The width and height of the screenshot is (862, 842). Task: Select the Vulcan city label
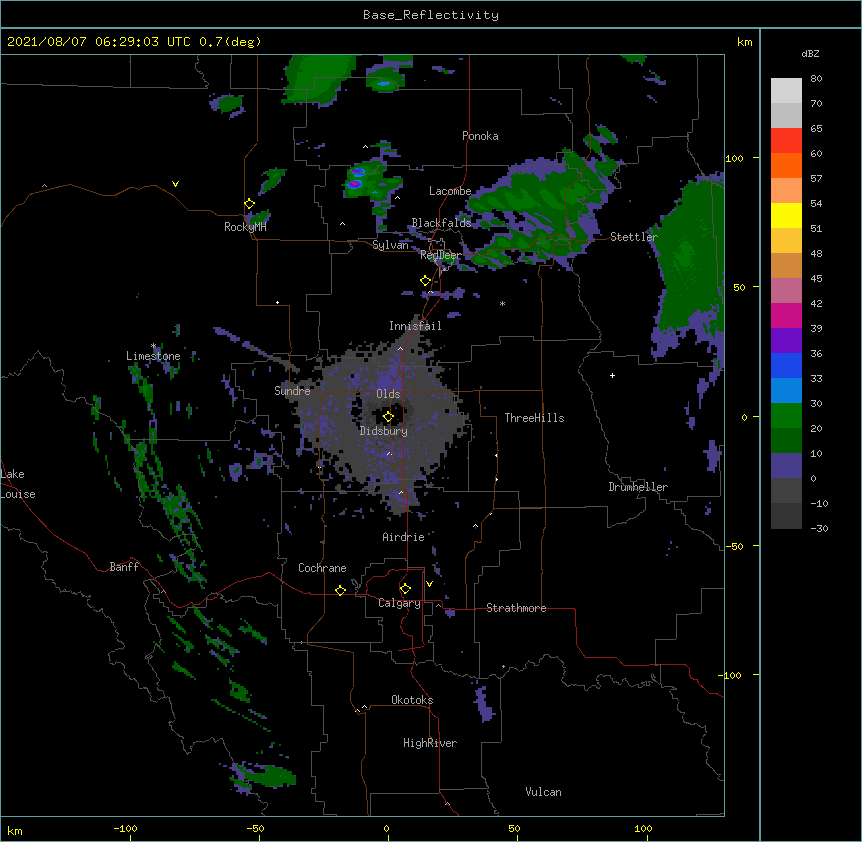pyautogui.click(x=543, y=792)
